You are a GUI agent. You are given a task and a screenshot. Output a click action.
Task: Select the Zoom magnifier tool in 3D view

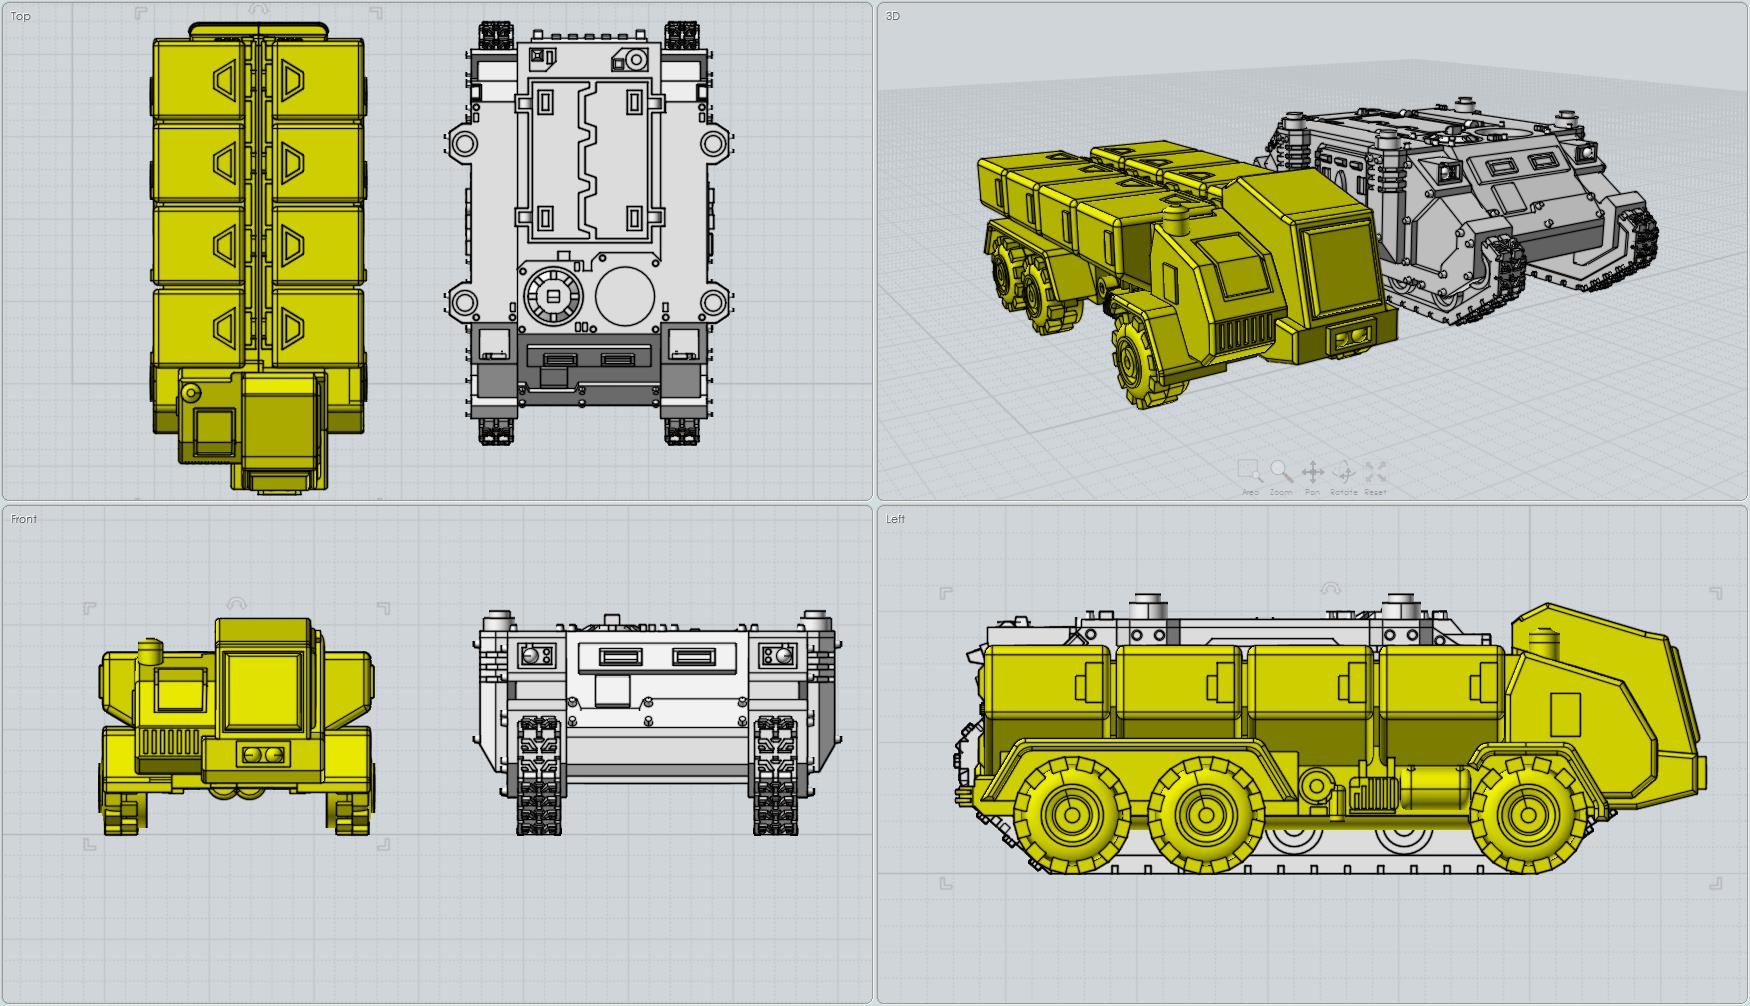tap(1281, 471)
